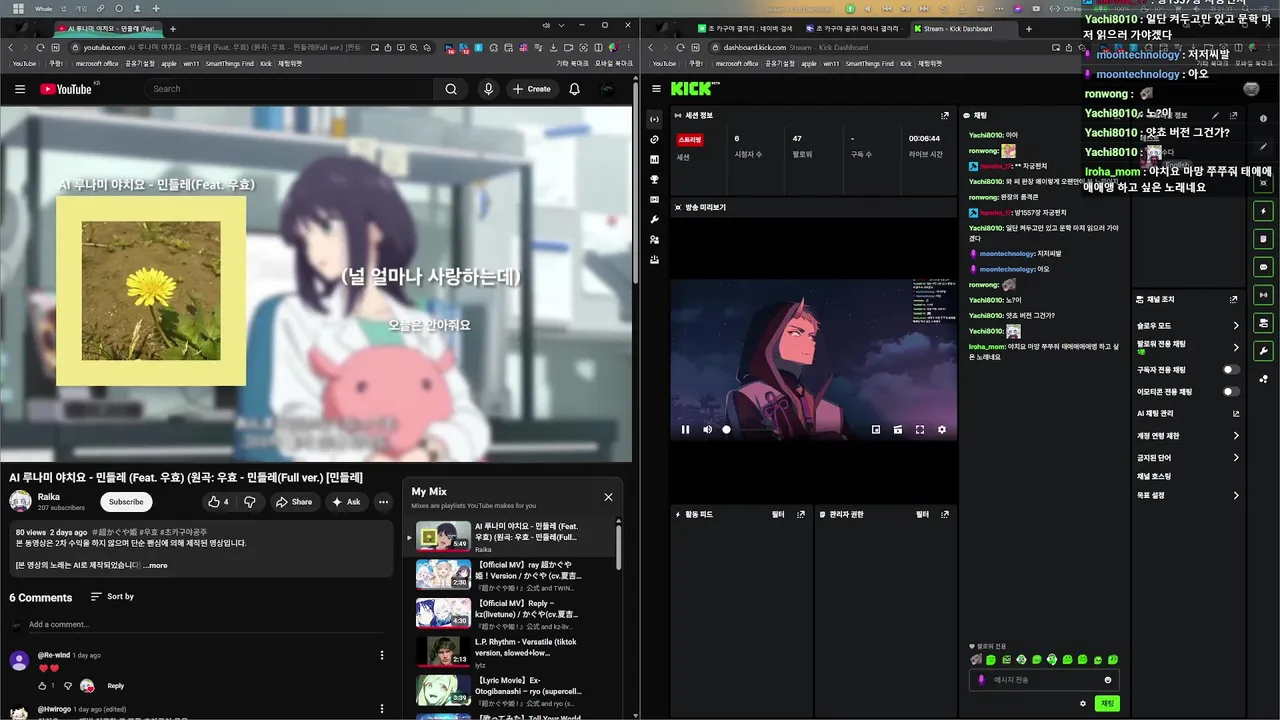Expand goal settings chevron
Viewport: 1280px width, 720px height.
[x=1236, y=496]
